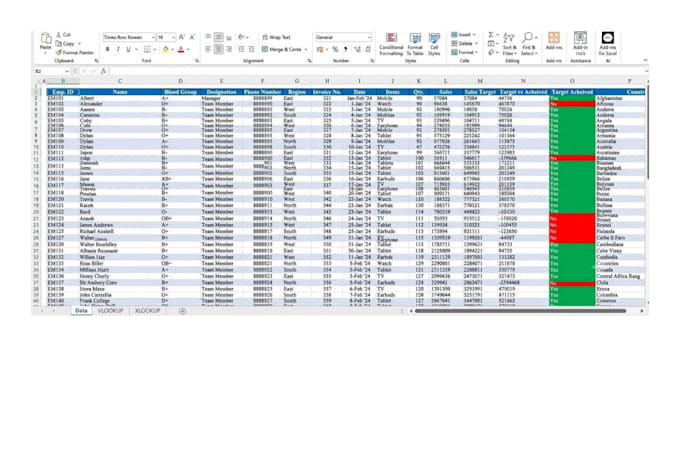The image size is (680, 459).
Task: Expand the formula bar
Action: tap(646, 71)
